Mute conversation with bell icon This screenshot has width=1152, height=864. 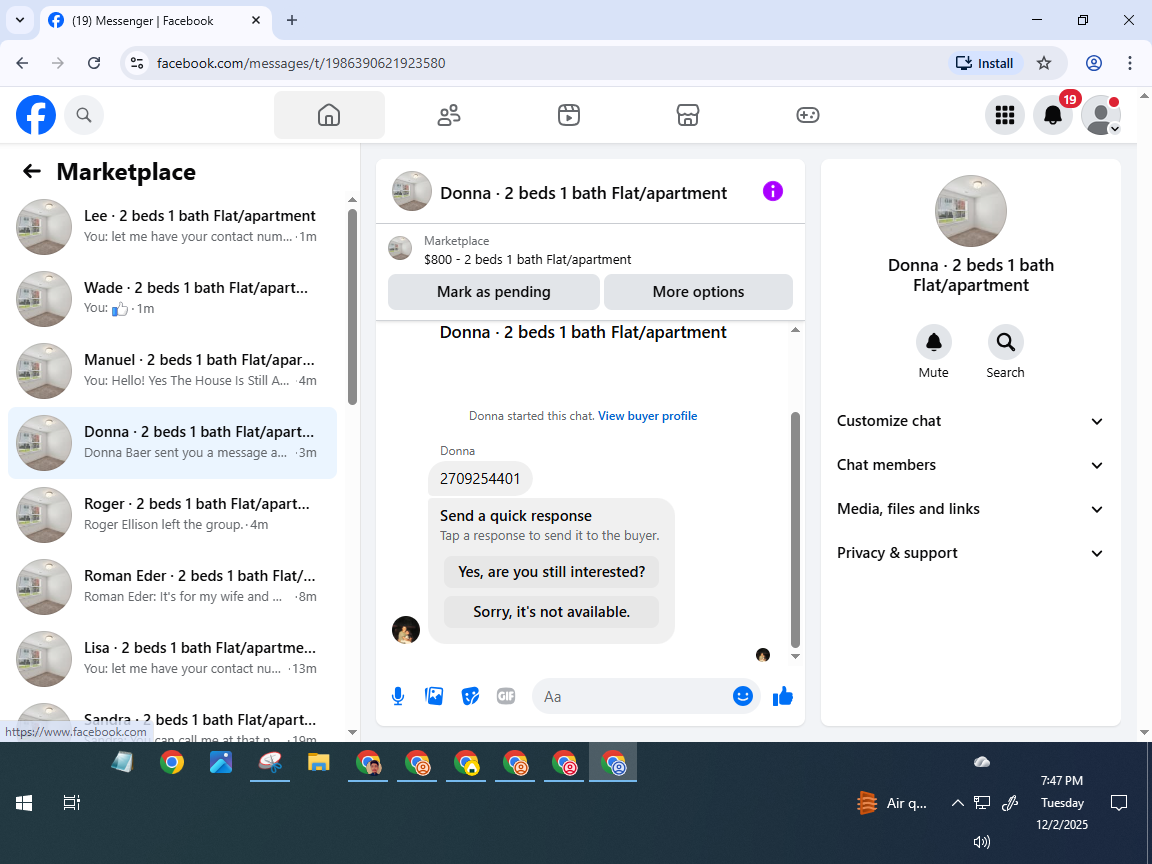pyautogui.click(x=934, y=342)
